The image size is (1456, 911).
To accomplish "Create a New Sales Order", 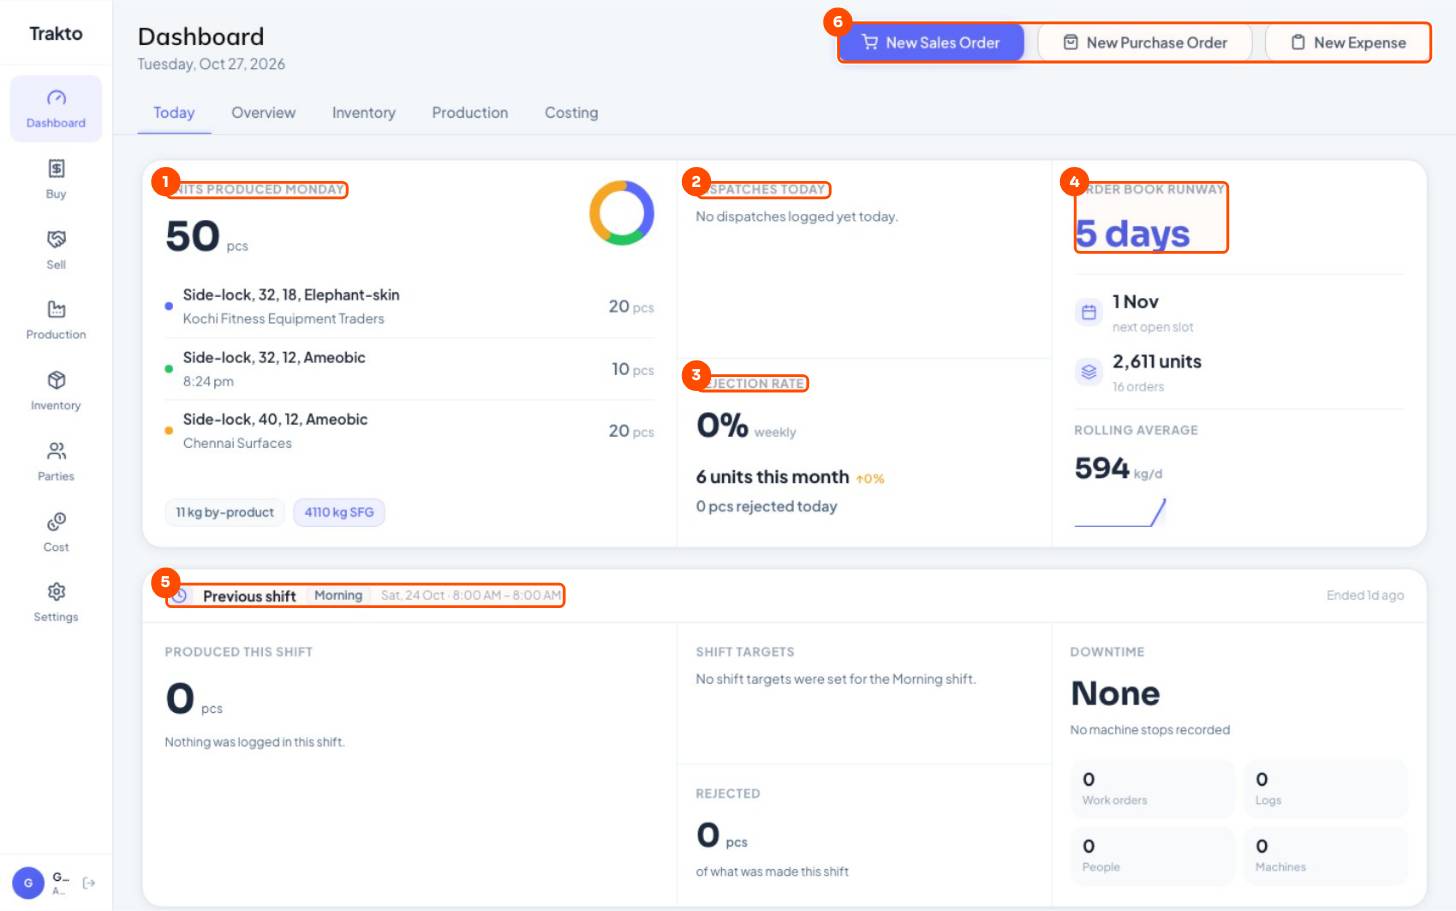I will coord(931,43).
